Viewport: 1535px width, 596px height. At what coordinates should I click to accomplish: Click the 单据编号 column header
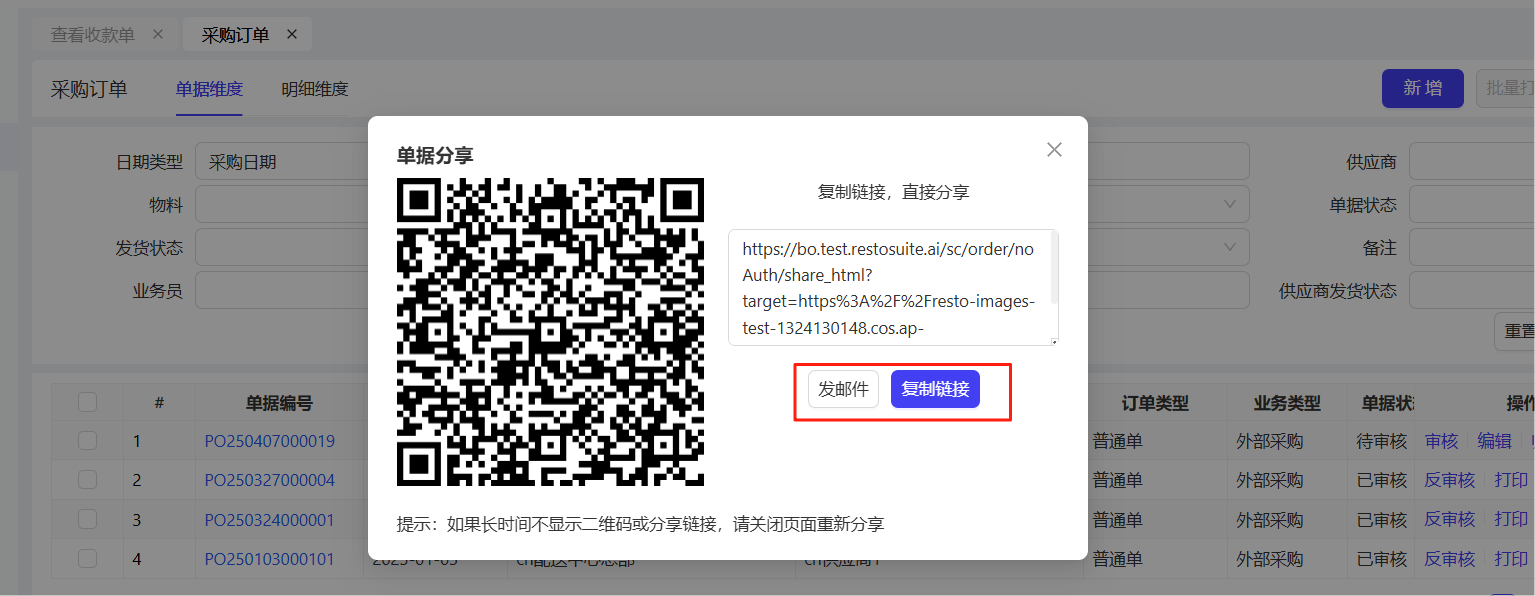(x=279, y=403)
